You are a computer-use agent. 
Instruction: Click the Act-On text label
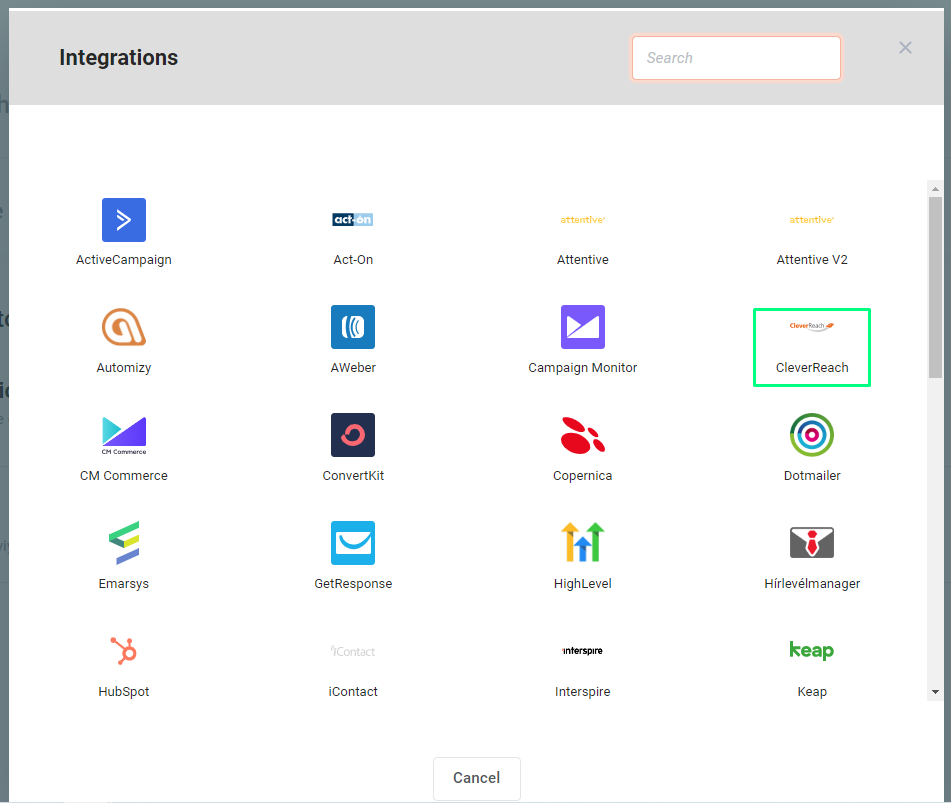point(353,260)
